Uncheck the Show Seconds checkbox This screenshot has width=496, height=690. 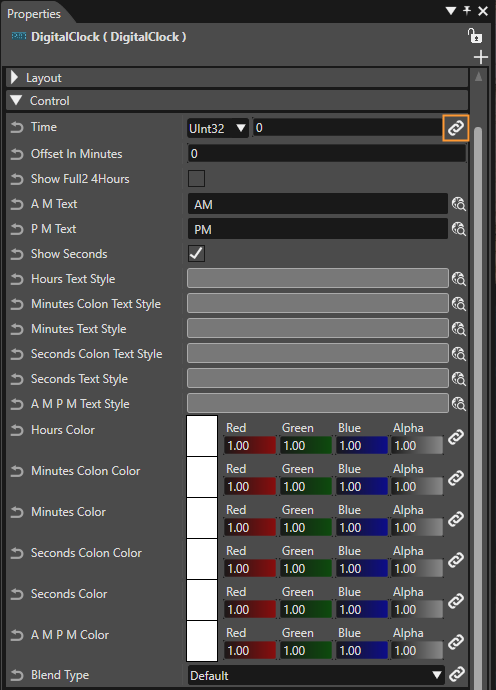click(x=196, y=253)
